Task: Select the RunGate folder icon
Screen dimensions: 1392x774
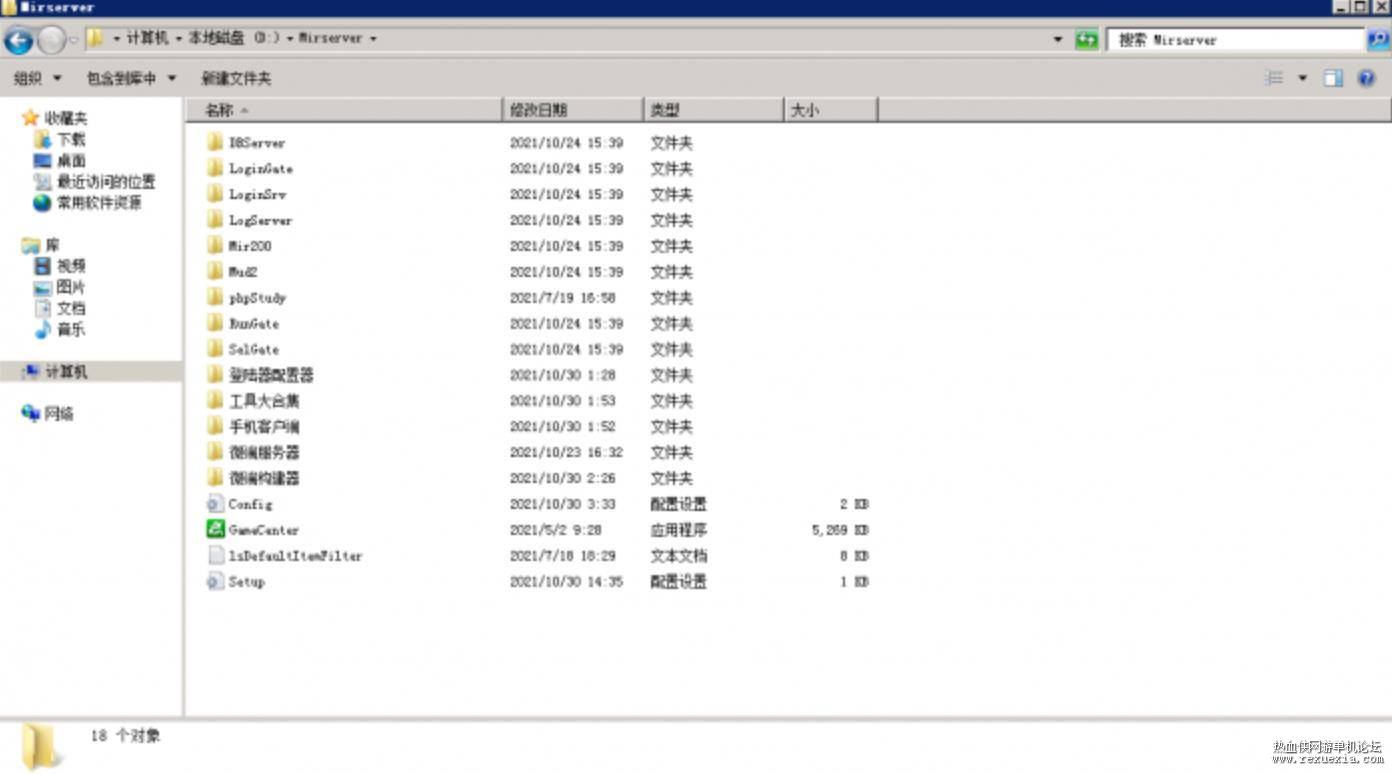Action: 215,323
